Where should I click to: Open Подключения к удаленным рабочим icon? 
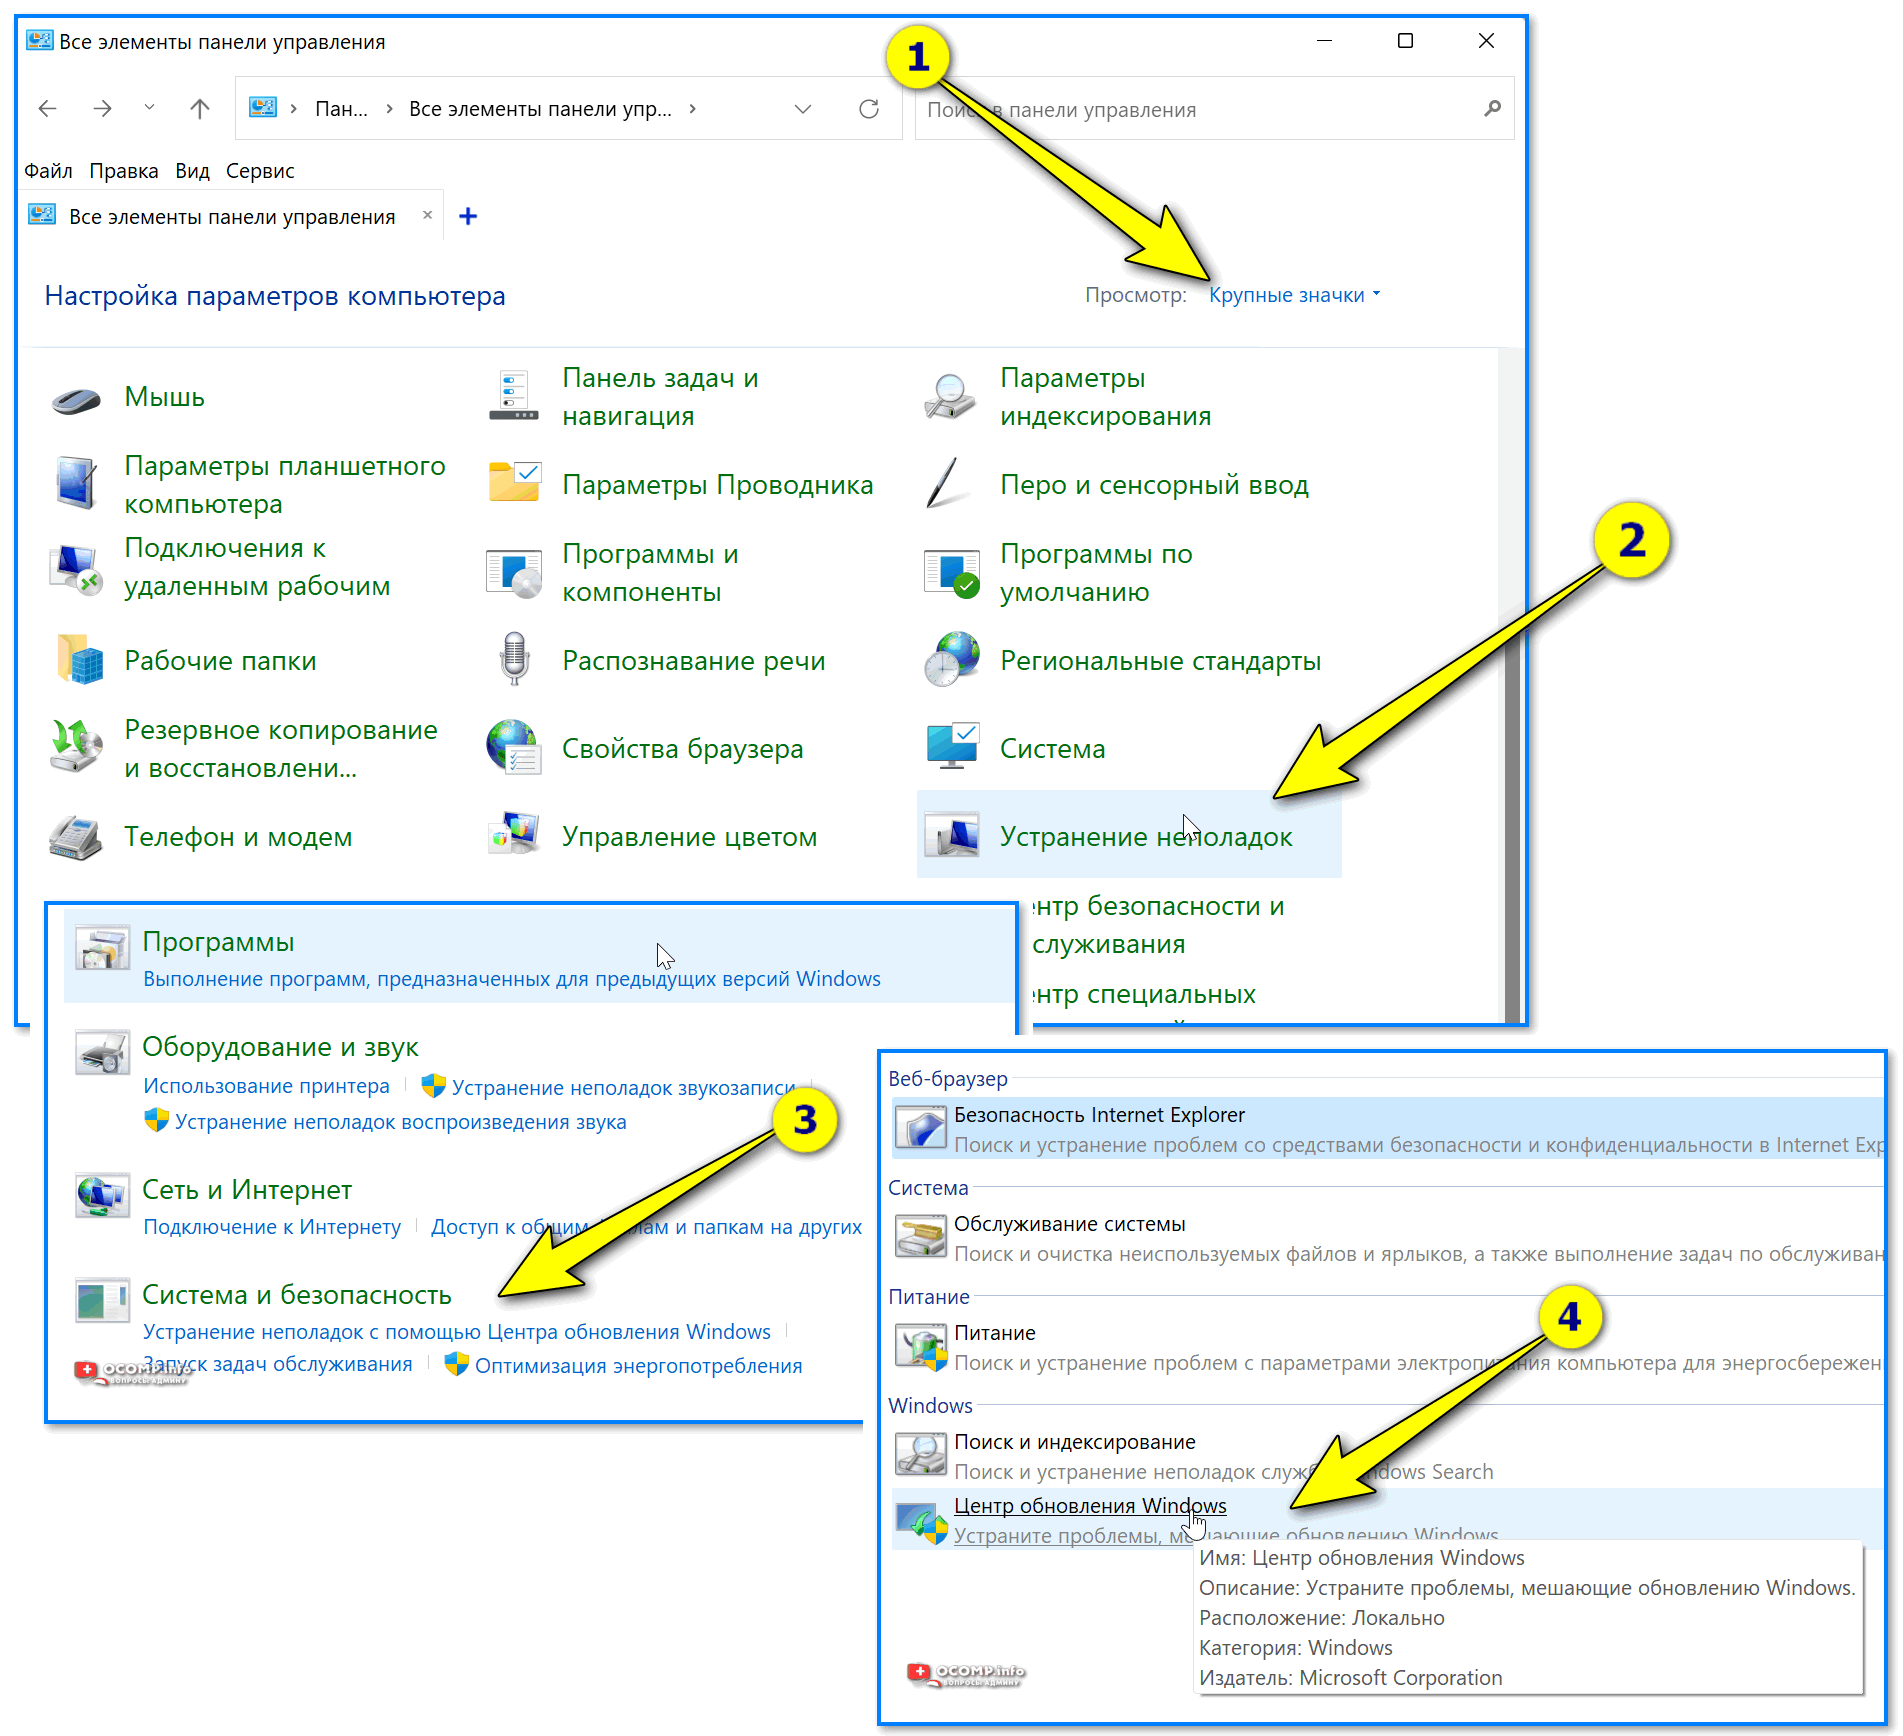pos(76,569)
